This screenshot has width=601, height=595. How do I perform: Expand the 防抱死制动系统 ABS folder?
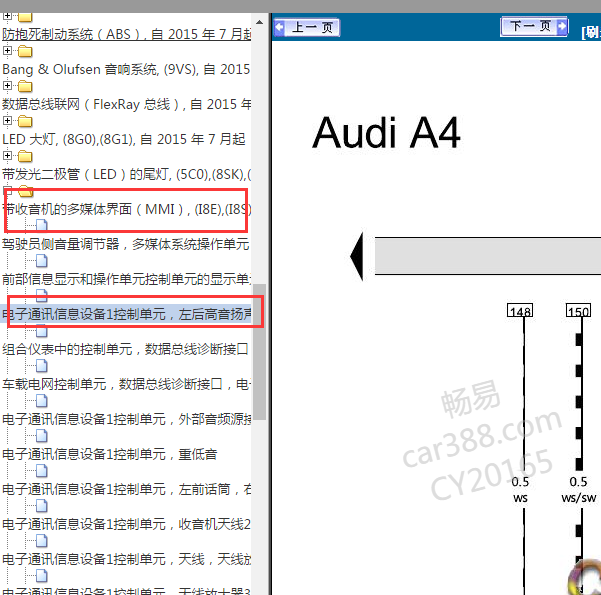[x=7, y=16]
